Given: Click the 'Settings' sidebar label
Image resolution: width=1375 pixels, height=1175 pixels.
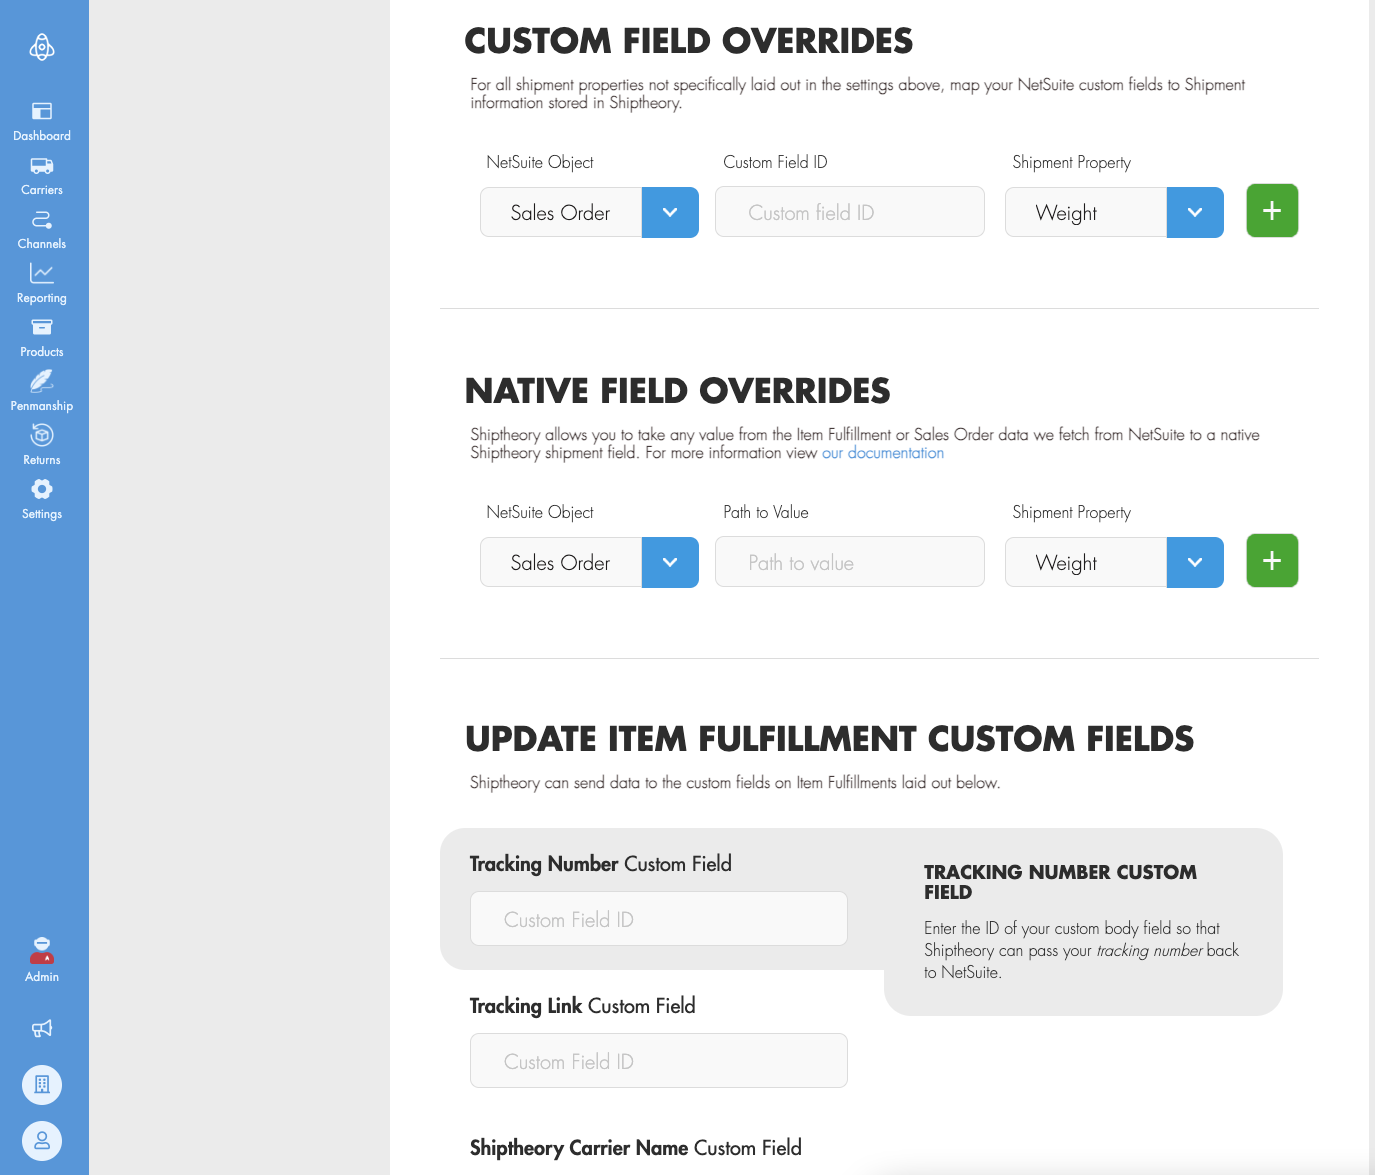Looking at the screenshot, I should pyautogui.click(x=42, y=514).
